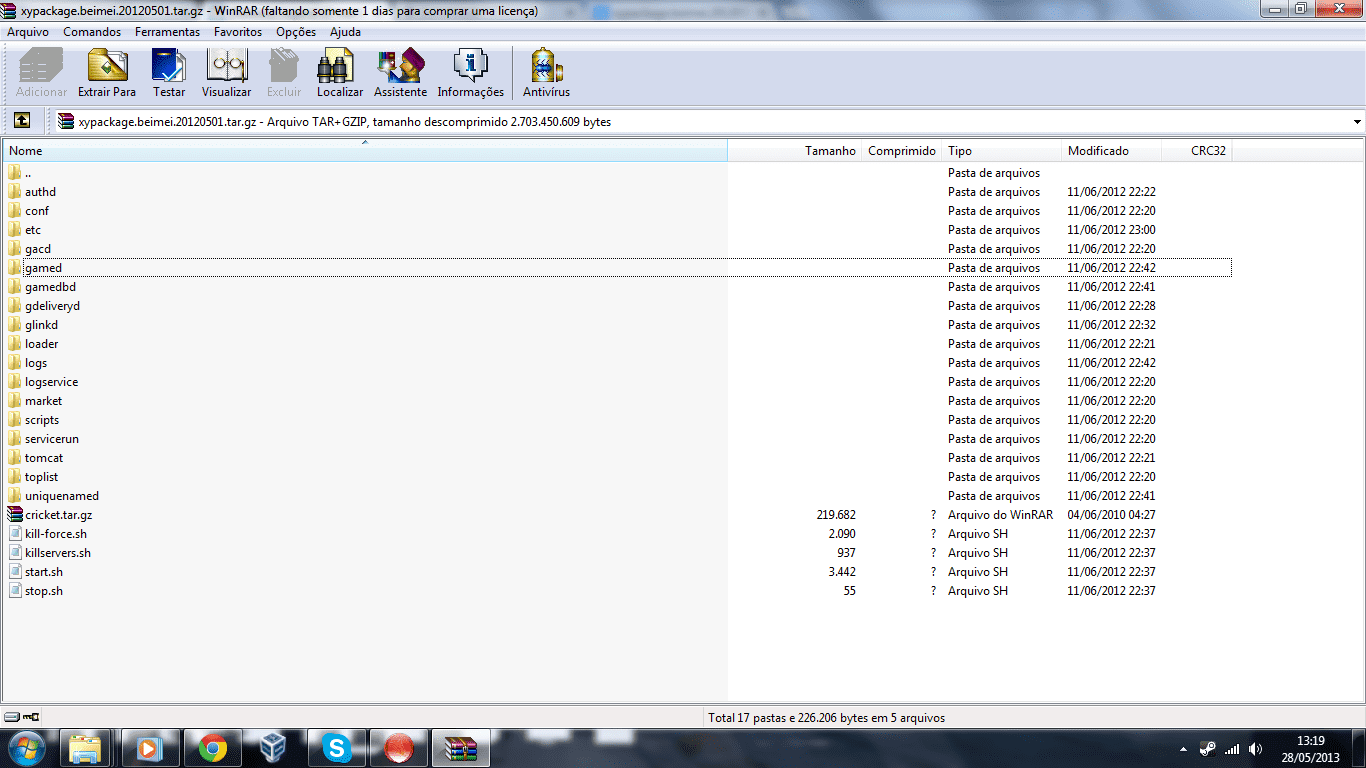Screen dimensions: 1366x768
Task: Select the etc folder name
Action: tap(33, 230)
